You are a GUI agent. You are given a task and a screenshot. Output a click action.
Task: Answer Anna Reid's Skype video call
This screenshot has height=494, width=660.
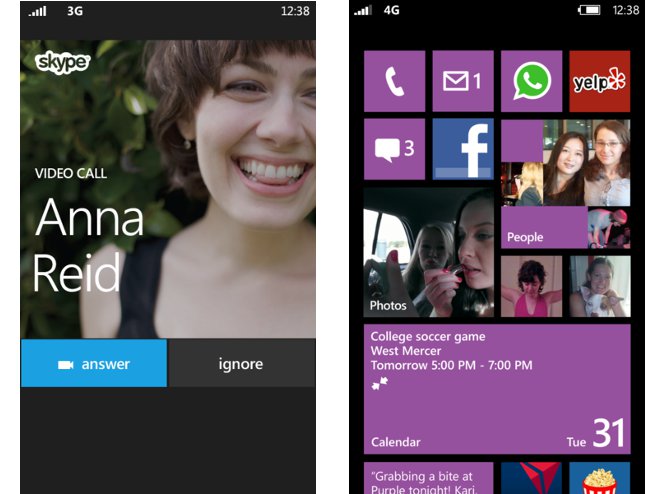[94, 364]
